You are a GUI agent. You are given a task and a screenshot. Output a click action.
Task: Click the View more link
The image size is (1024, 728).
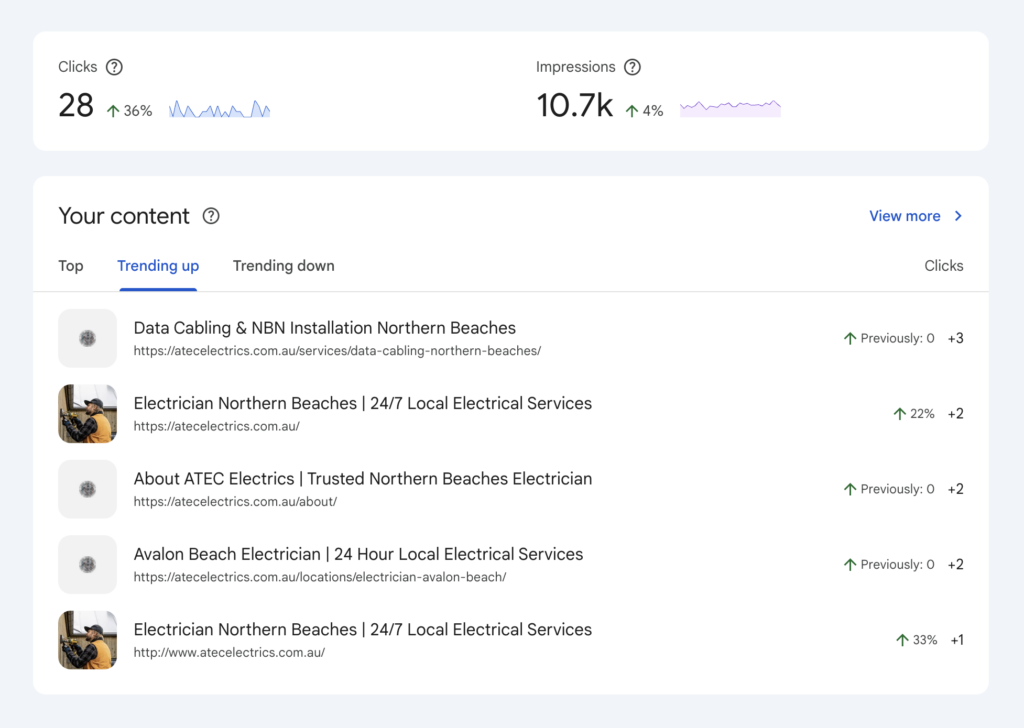pos(904,216)
